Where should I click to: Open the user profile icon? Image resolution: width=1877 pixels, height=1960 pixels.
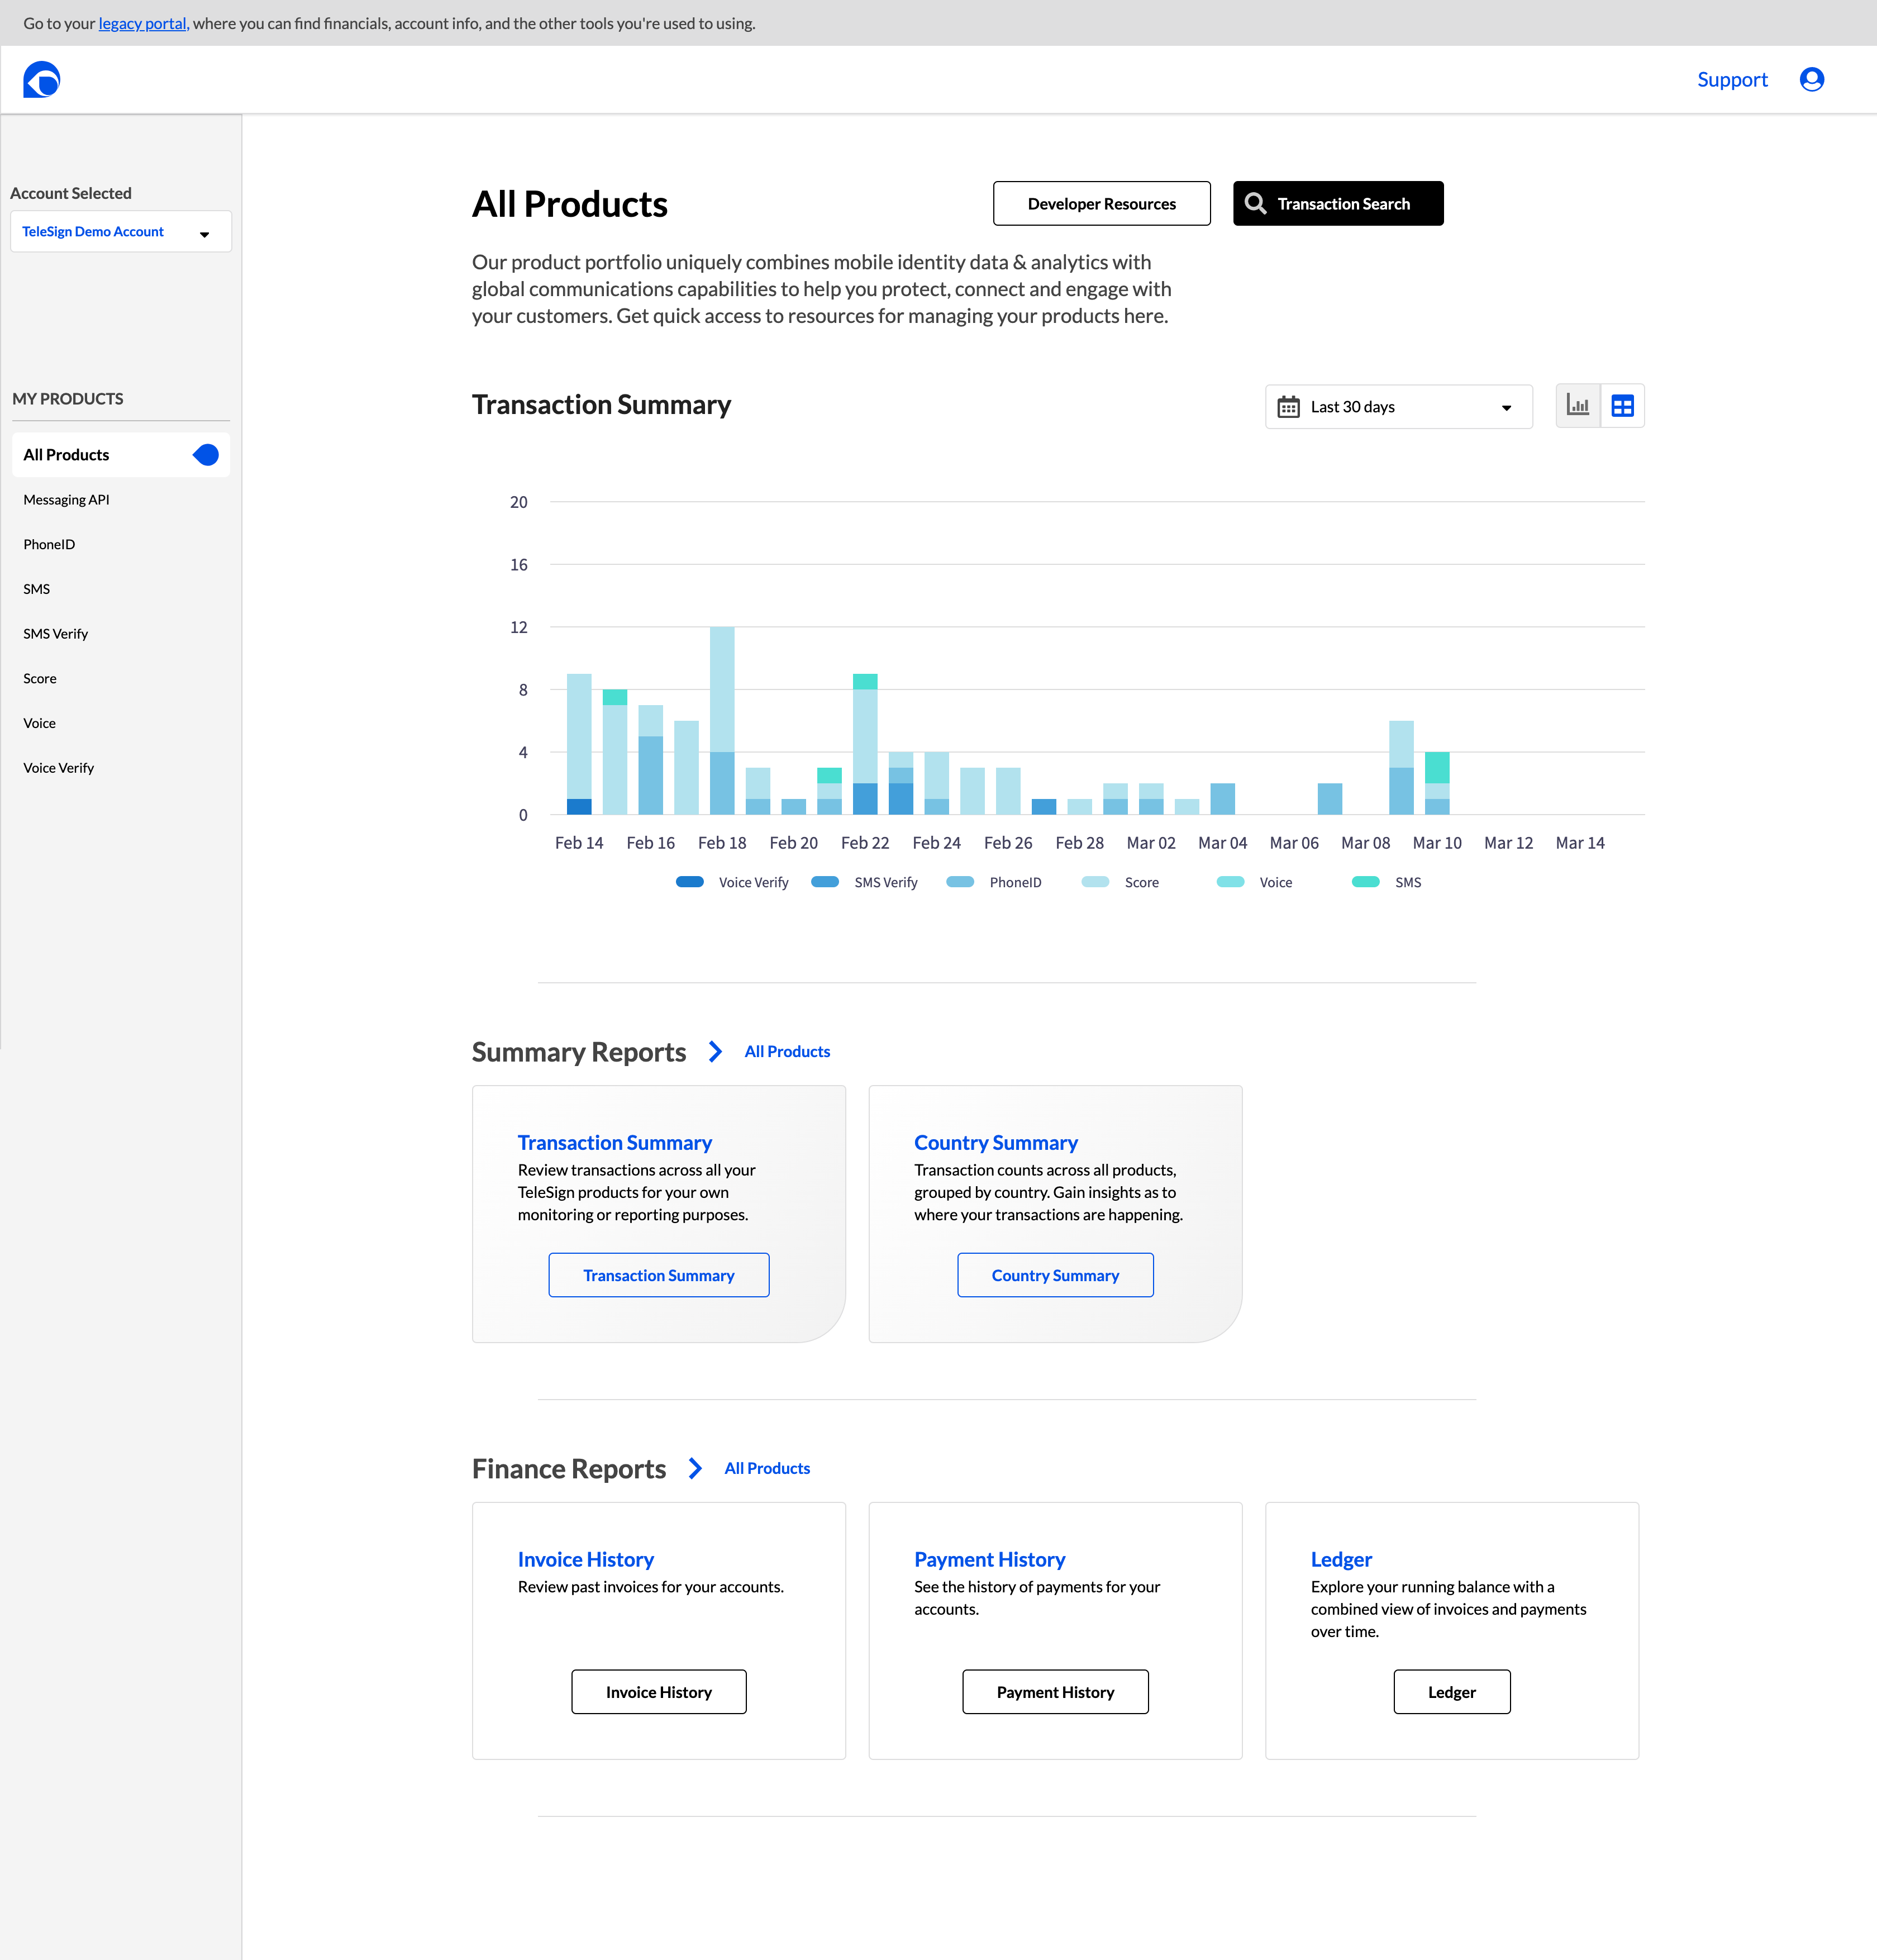tap(1811, 79)
